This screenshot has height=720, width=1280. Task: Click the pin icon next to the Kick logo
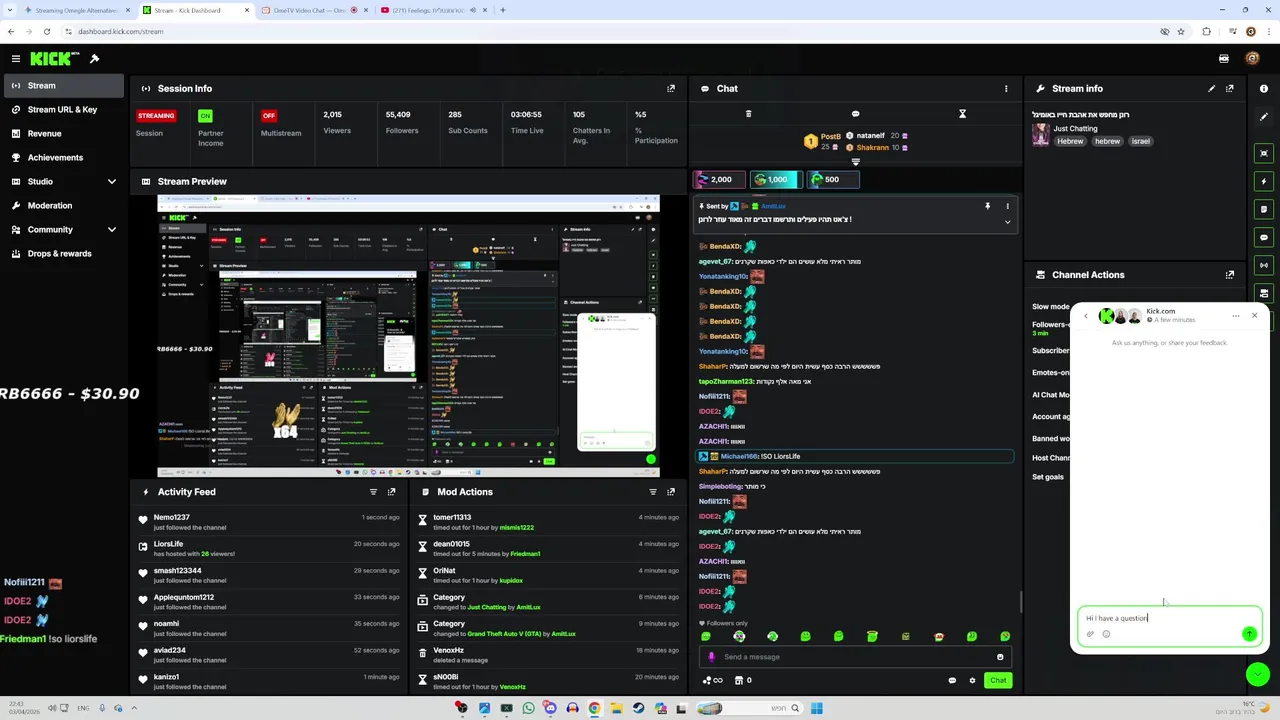click(94, 59)
